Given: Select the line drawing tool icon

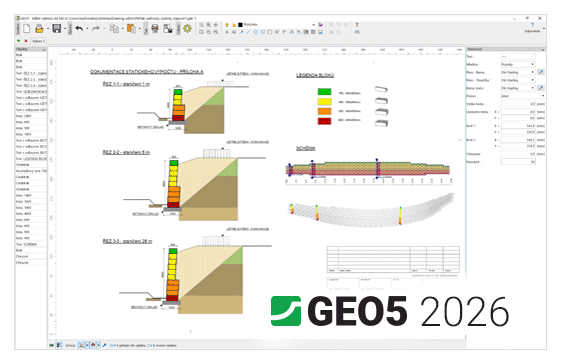Looking at the screenshot, I should point(248,32).
